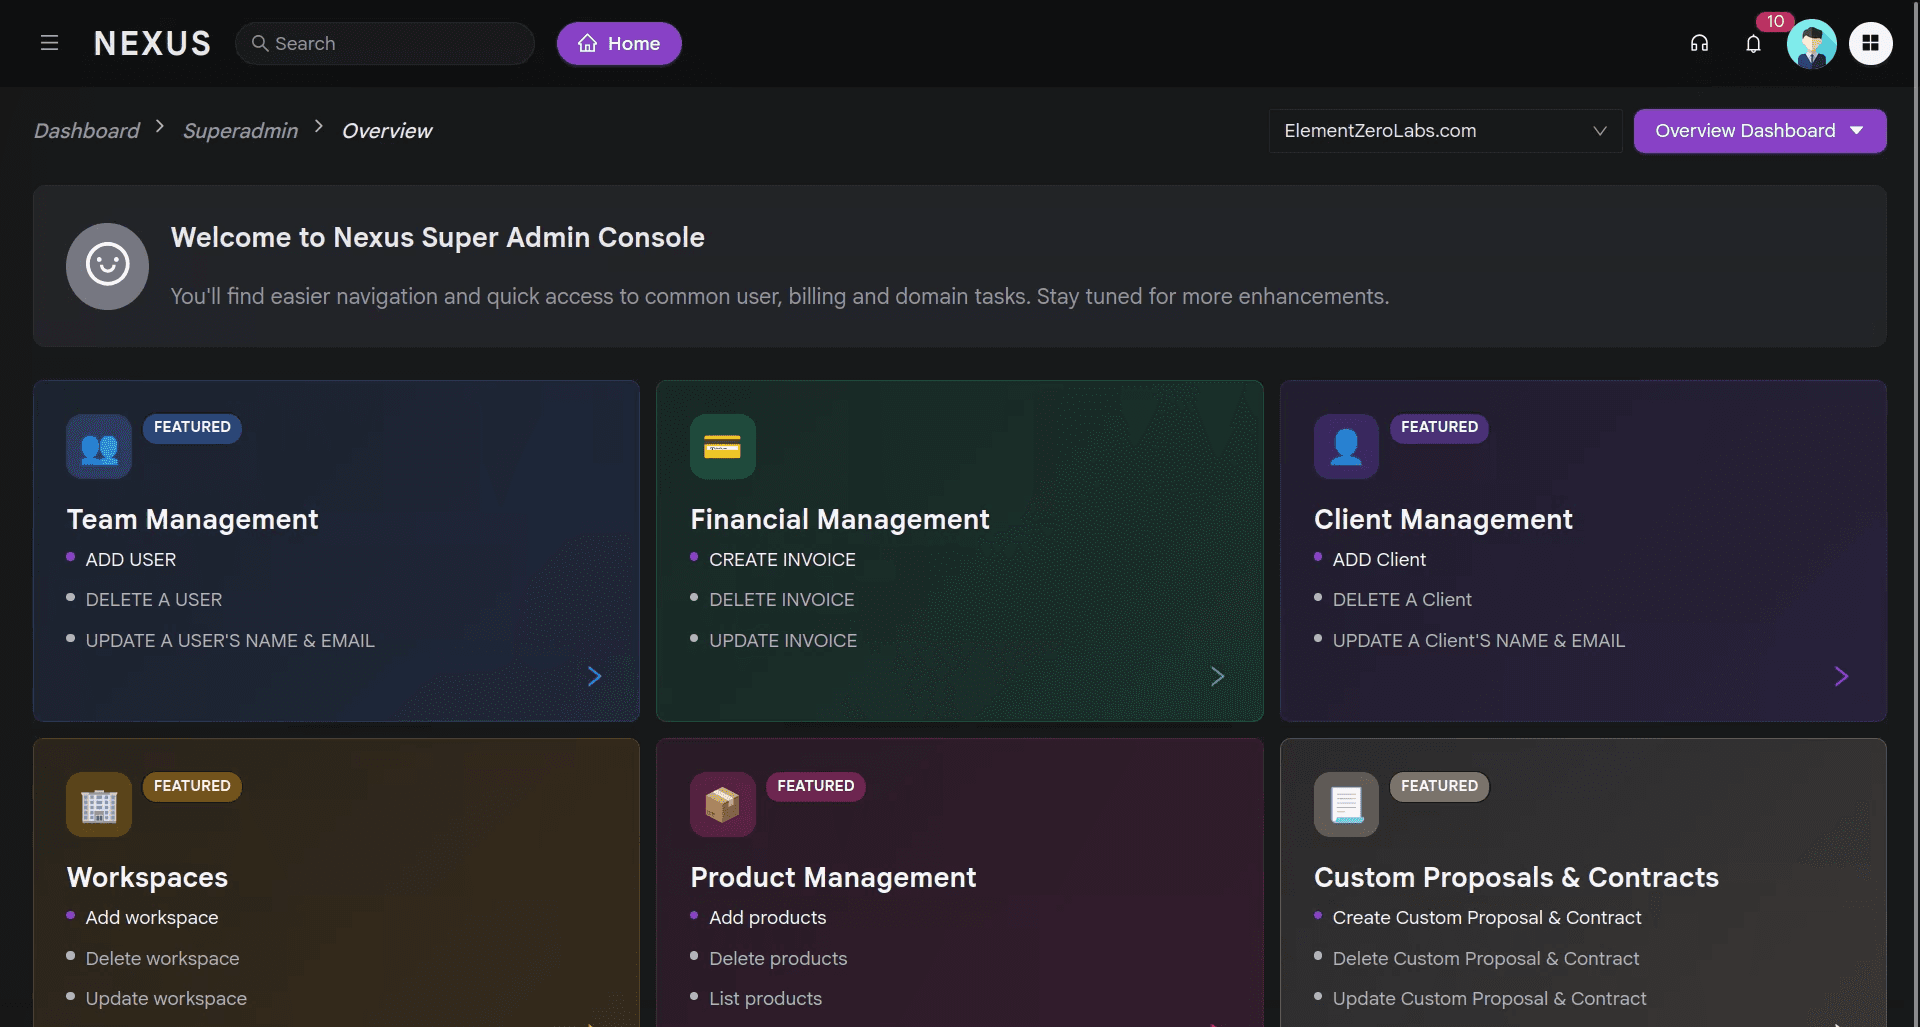
Task: Open the Overview Dashboard dropdown
Action: (x=1760, y=131)
